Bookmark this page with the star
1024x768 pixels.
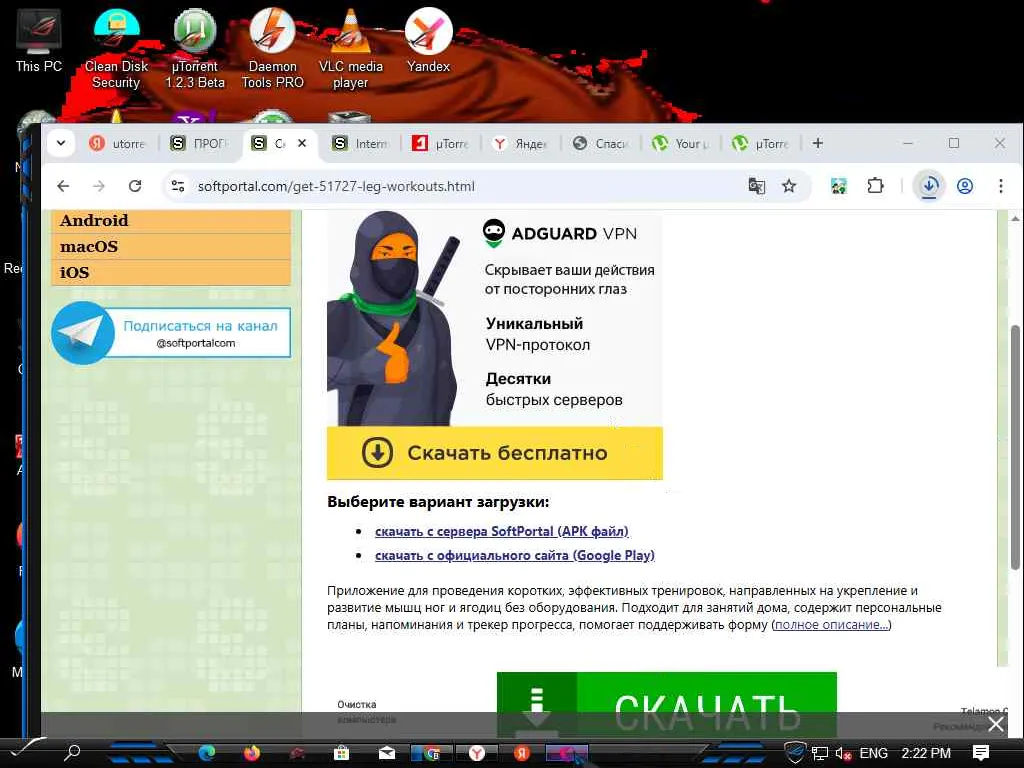point(789,186)
